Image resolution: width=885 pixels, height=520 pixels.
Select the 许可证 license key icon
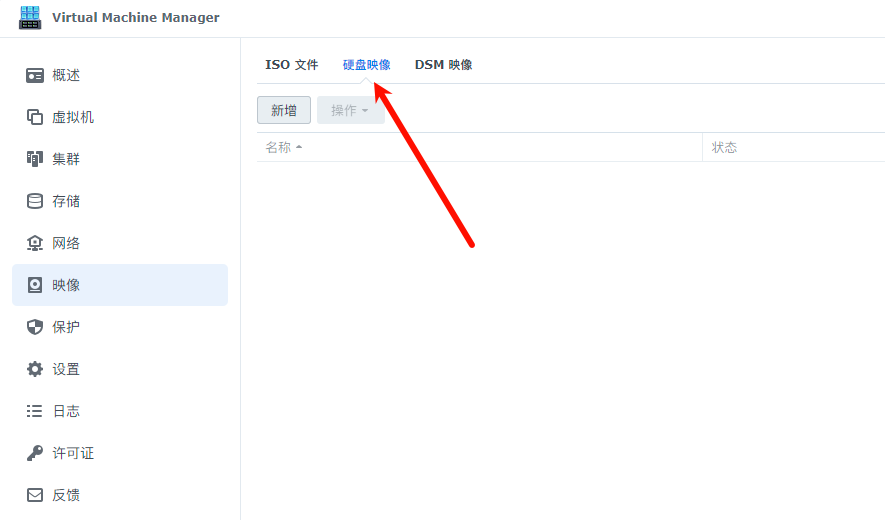point(35,453)
